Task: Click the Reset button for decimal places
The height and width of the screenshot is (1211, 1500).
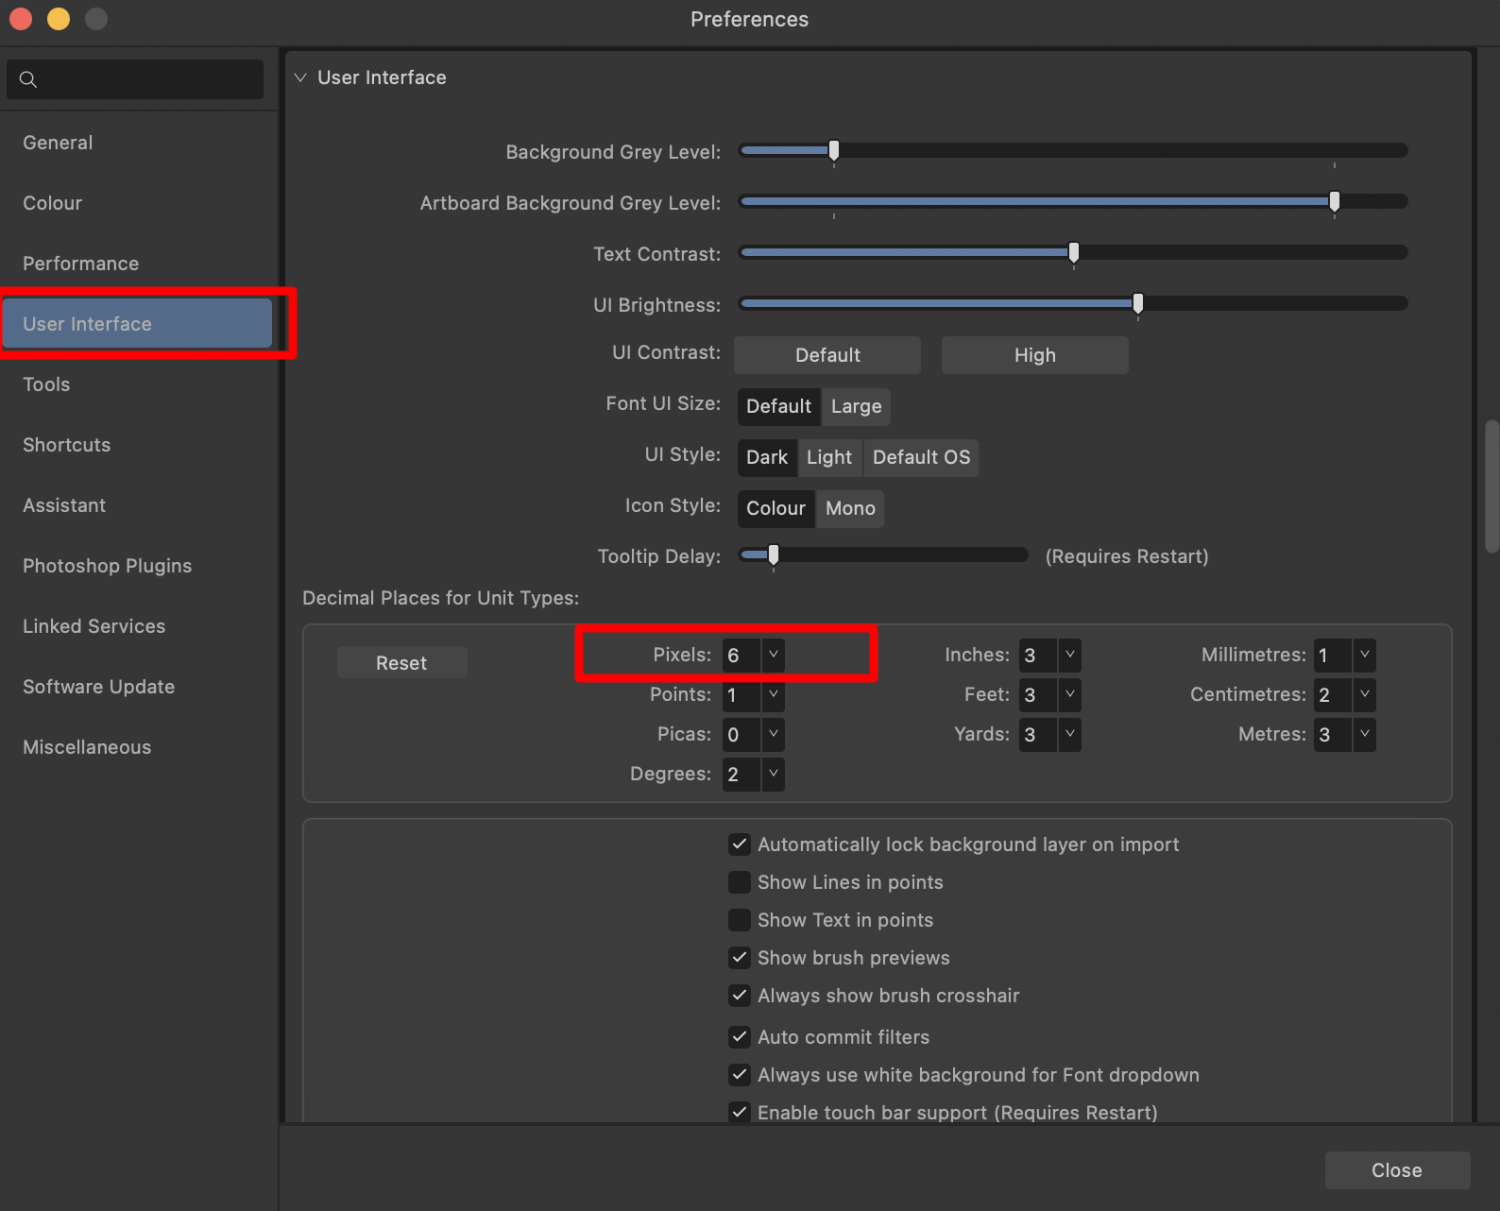Action: (401, 662)
